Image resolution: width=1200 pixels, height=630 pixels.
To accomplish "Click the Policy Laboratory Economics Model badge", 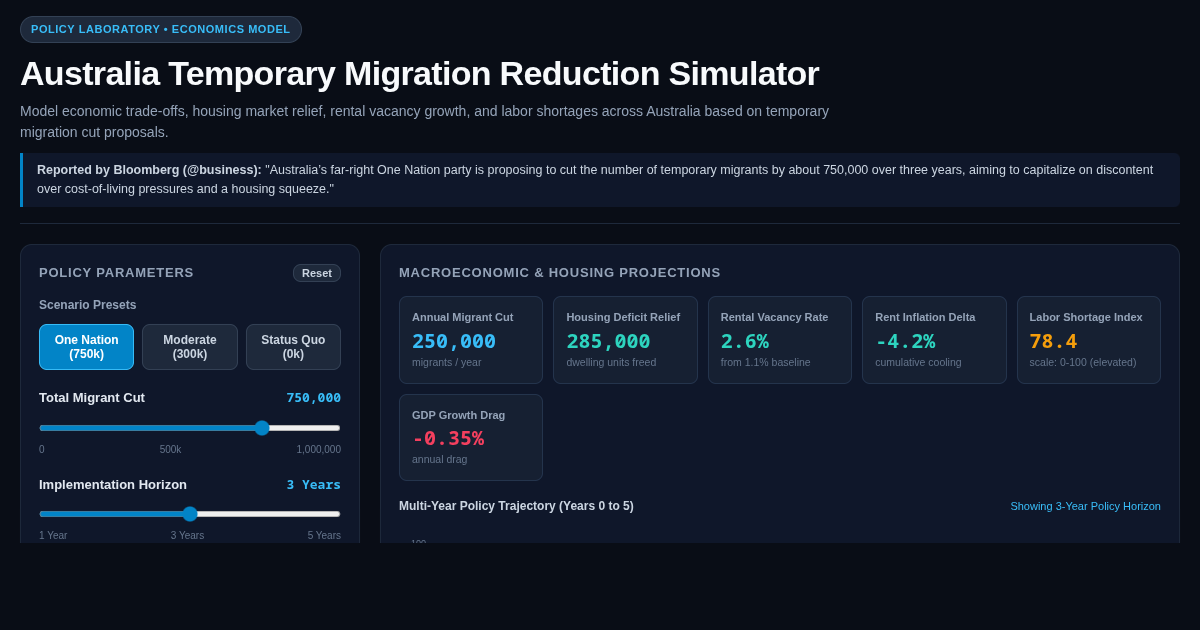I will 161,29.
